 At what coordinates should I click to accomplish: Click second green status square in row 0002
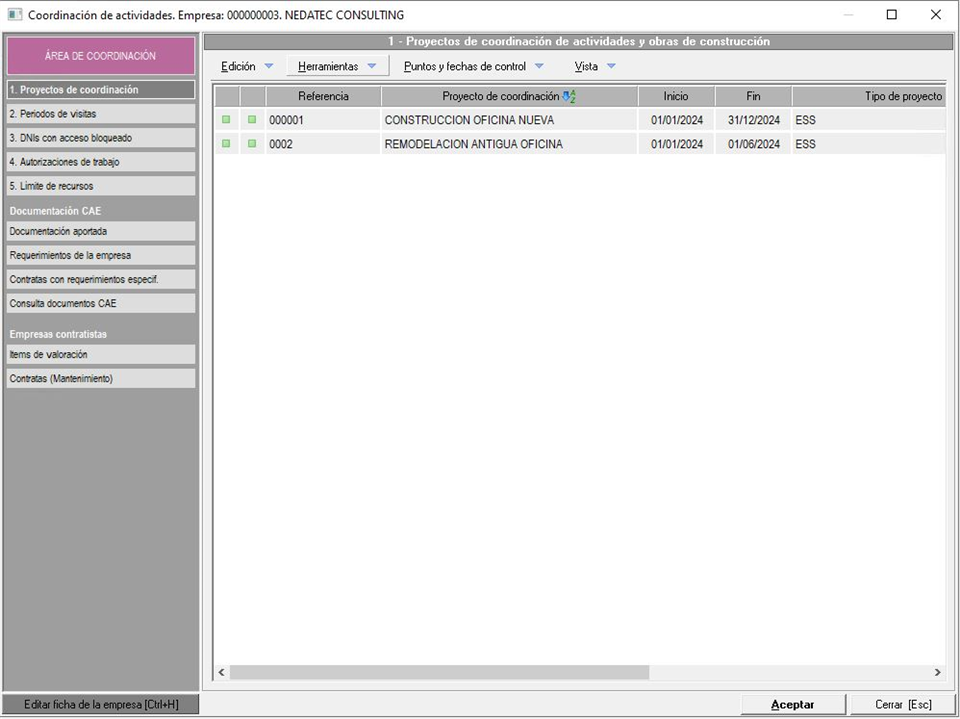coord(252,144)
